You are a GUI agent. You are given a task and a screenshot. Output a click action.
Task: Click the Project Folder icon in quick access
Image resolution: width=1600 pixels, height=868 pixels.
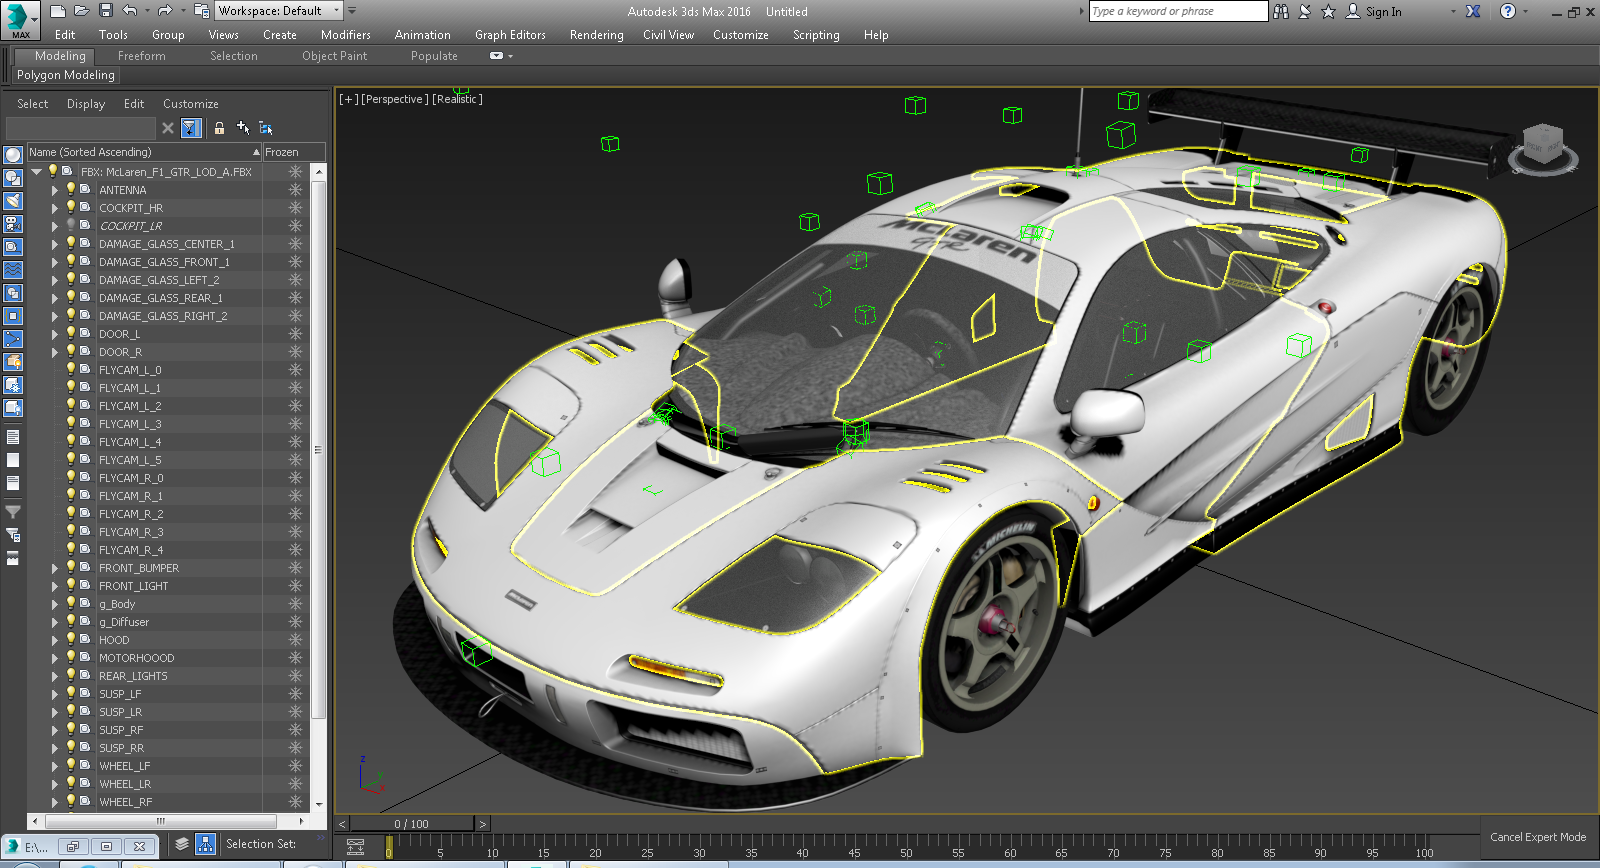point(202,11)
